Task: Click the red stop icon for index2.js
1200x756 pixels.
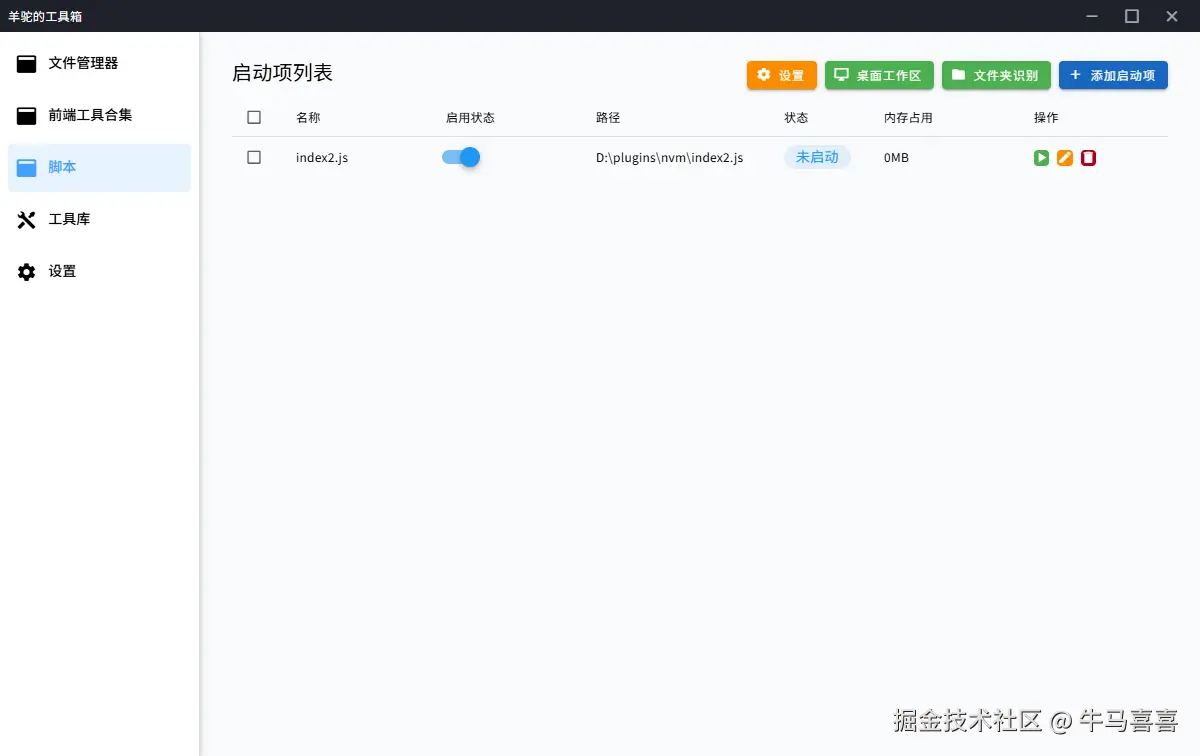Action: pos(1089,157)
